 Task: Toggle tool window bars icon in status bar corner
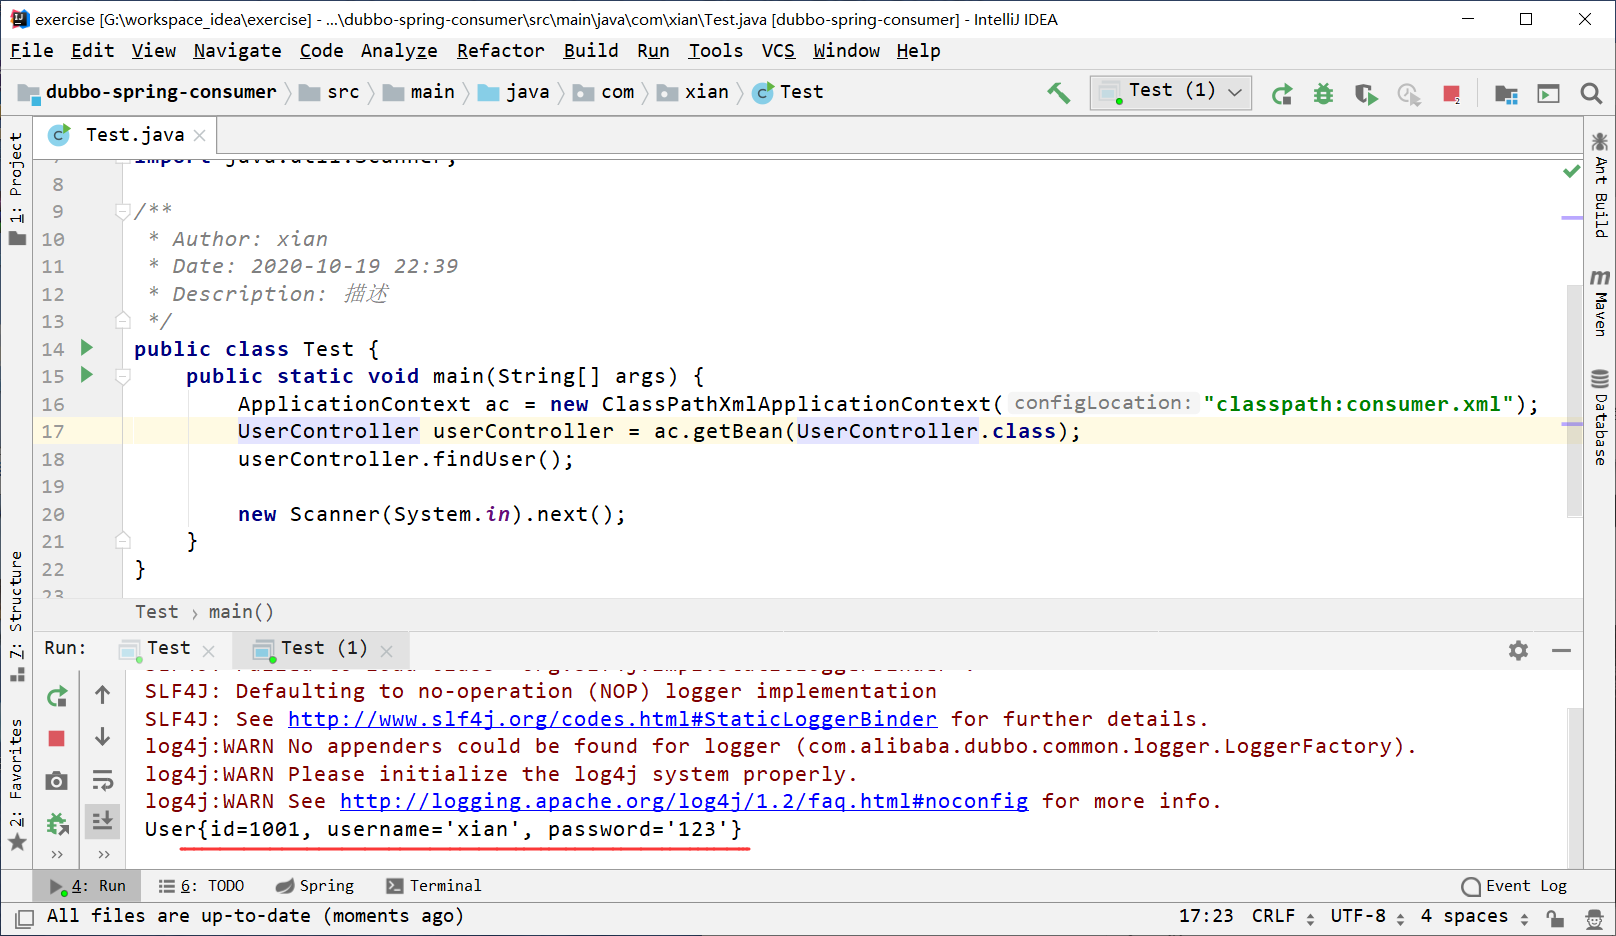[22, 918]
